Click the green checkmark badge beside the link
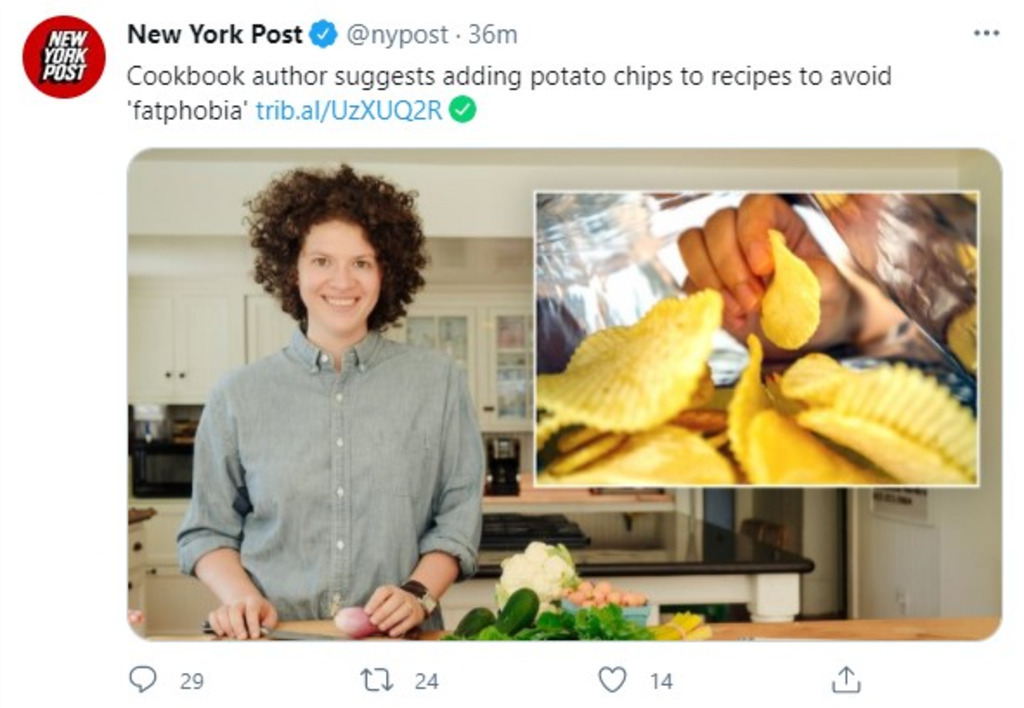The image size is (1024, 708). (x=462, y=110)
